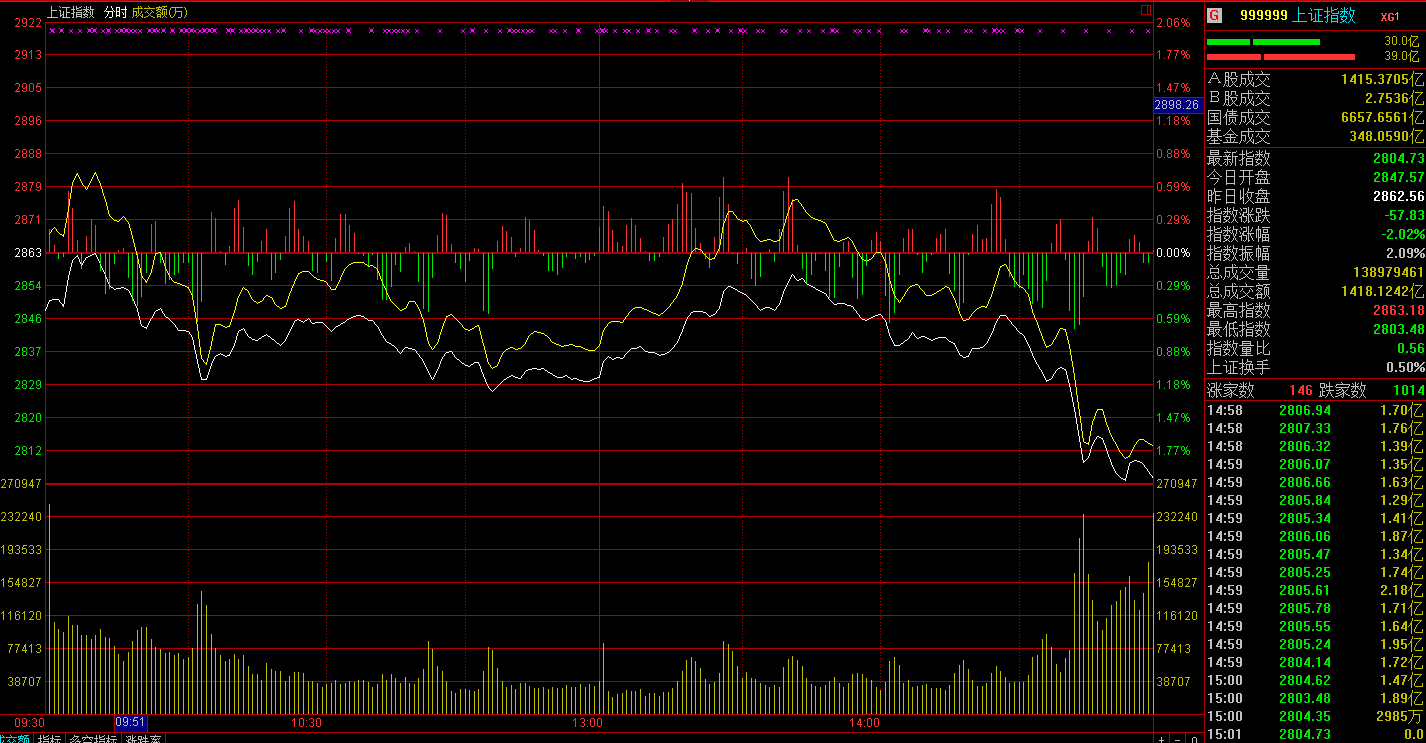
Task: Switch to the 成交额 tab
Action: [x=15, y=739]
